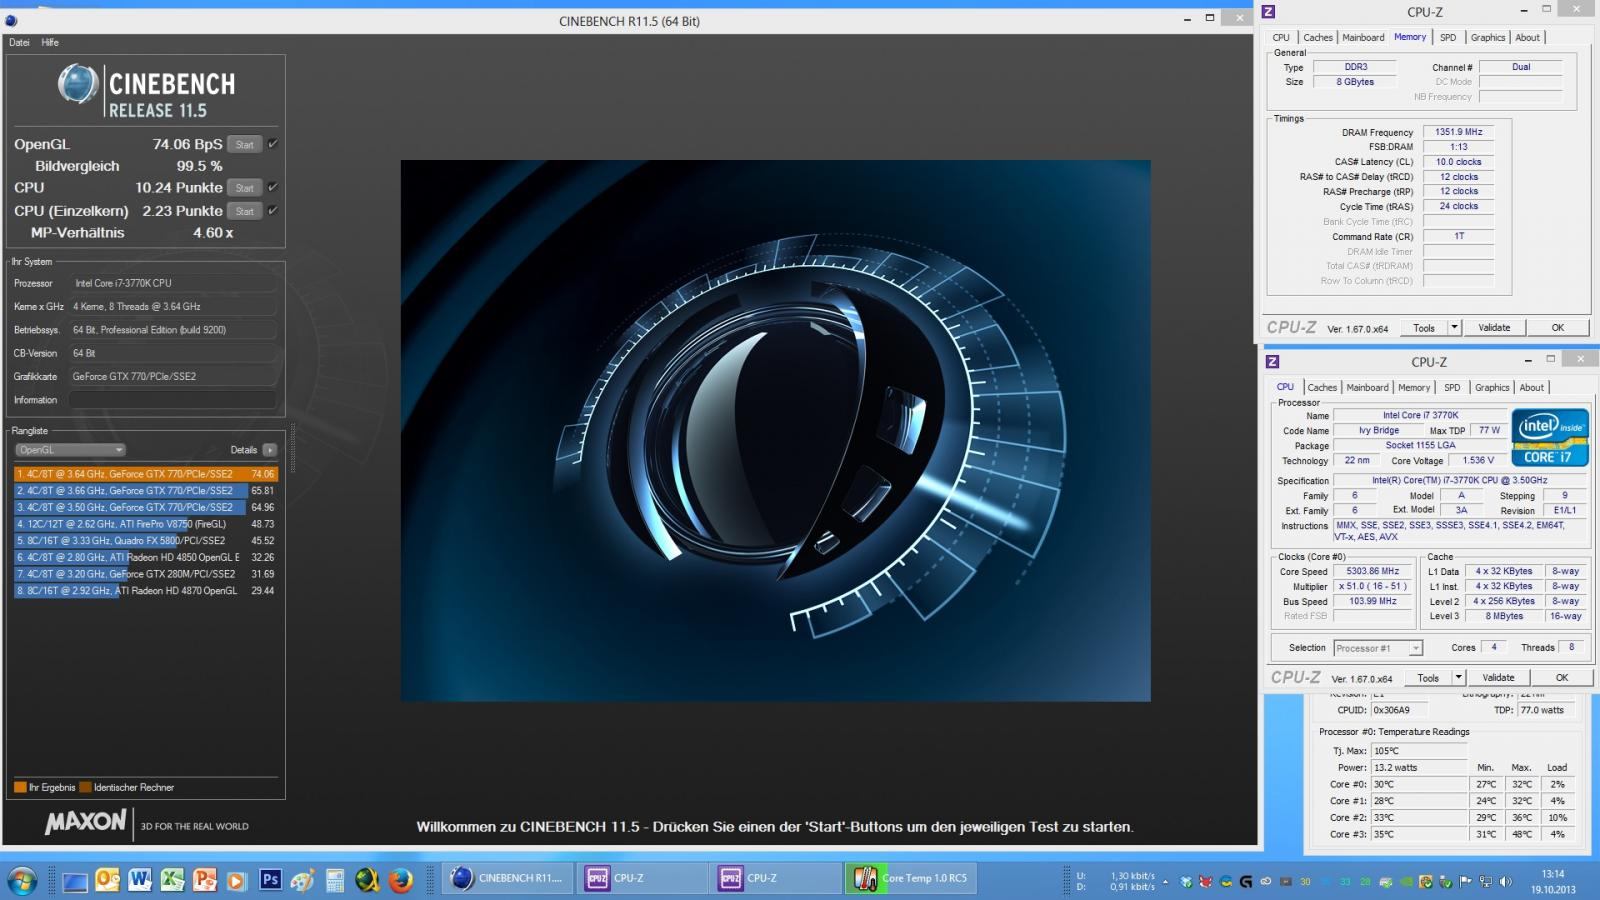Launch Excel from the taskbar

coord(173,880)
